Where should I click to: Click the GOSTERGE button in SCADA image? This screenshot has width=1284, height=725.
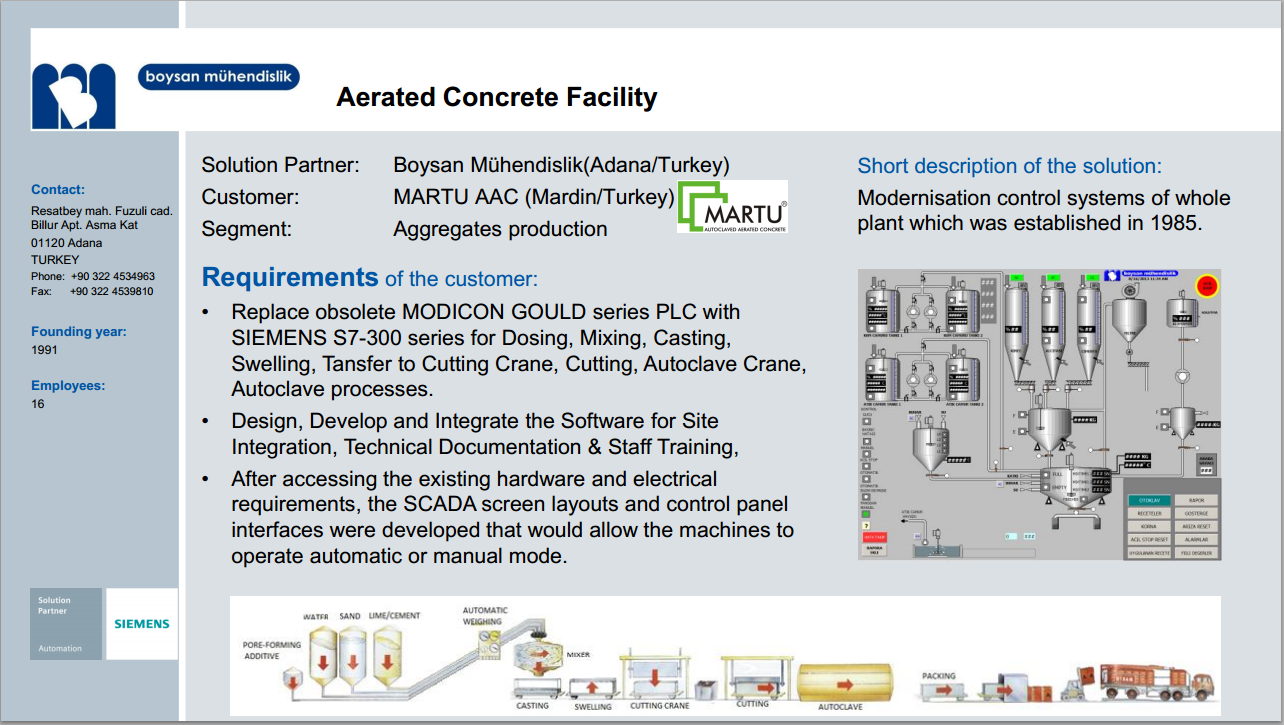(1196, 513)
